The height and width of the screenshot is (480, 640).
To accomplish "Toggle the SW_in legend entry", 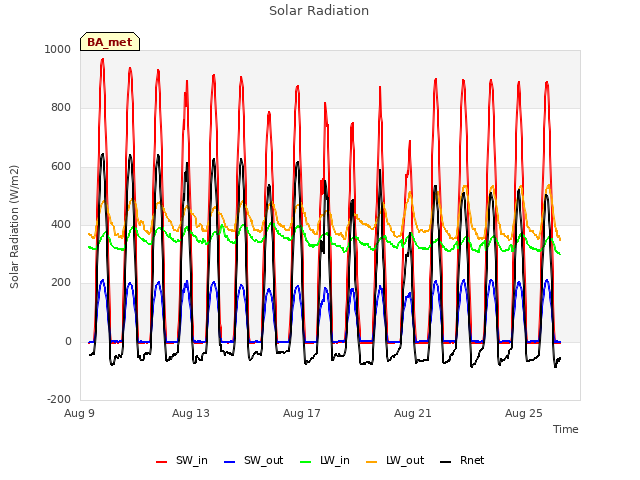I will point(182,461).
